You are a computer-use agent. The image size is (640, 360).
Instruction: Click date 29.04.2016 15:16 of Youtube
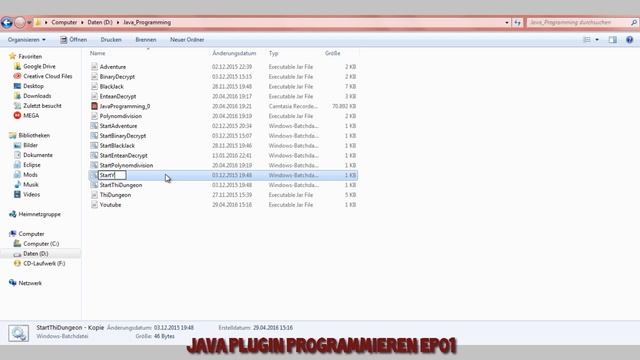232,204
